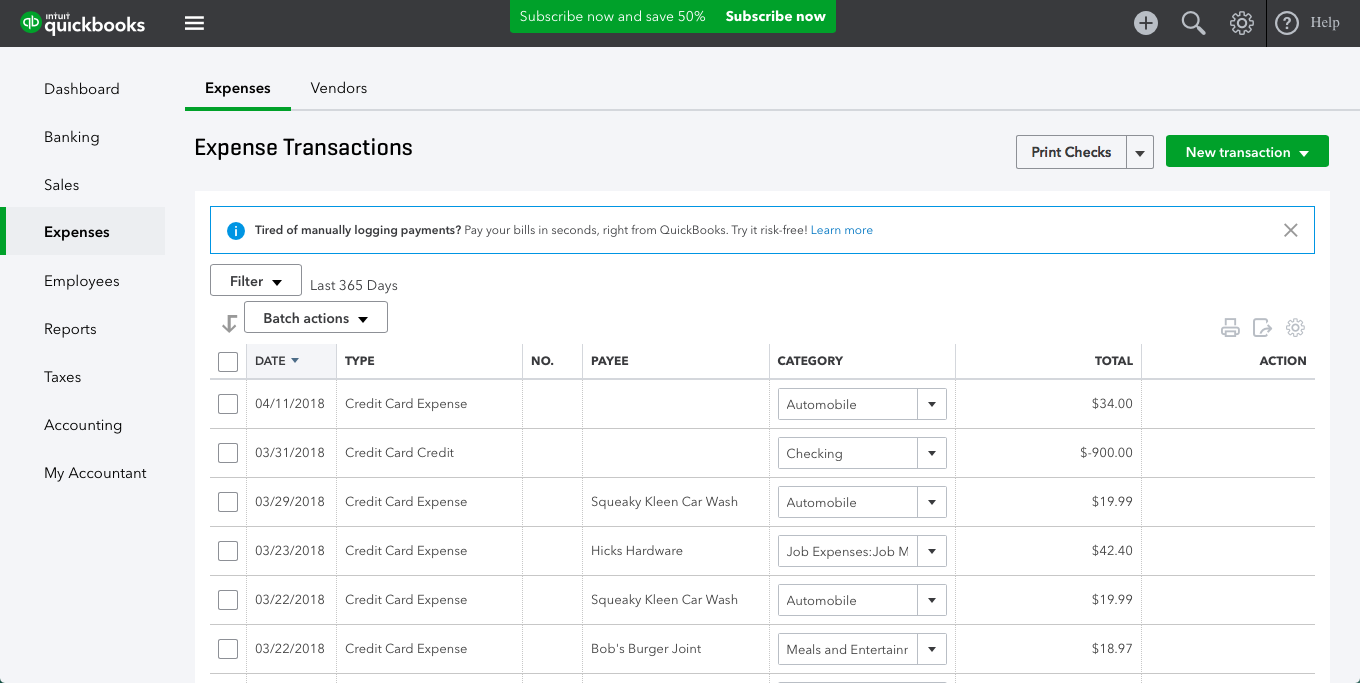
Task: Expand the category dropdown on the Bob's Burger Joint row
Action: [x=931, y=648]
